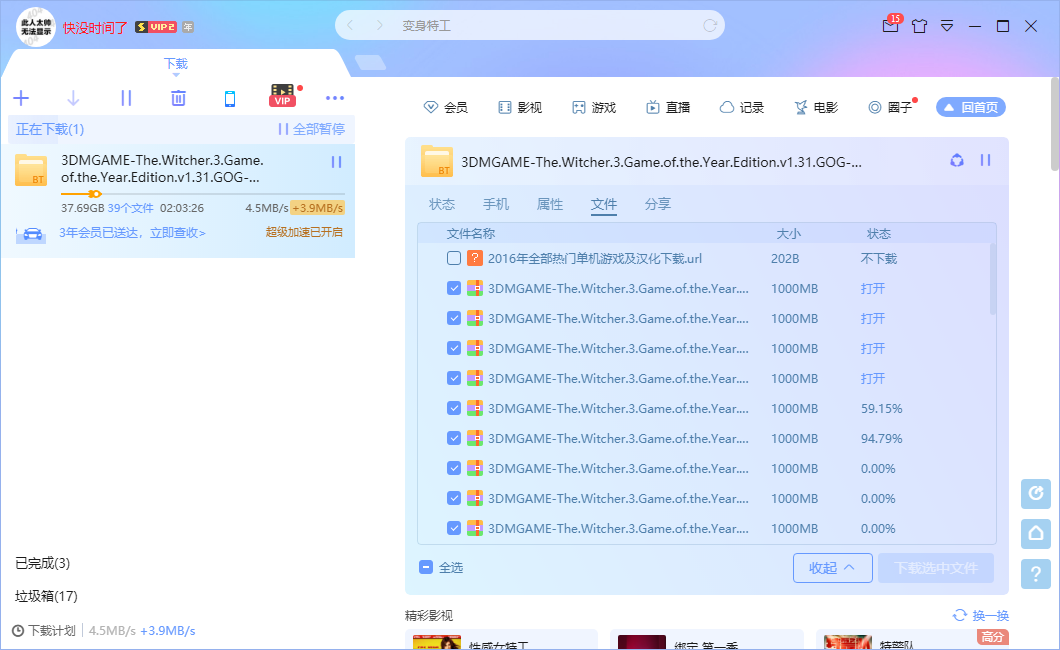
Task: Click the 下载选中文件 button
Action: (x=934, y=567)
